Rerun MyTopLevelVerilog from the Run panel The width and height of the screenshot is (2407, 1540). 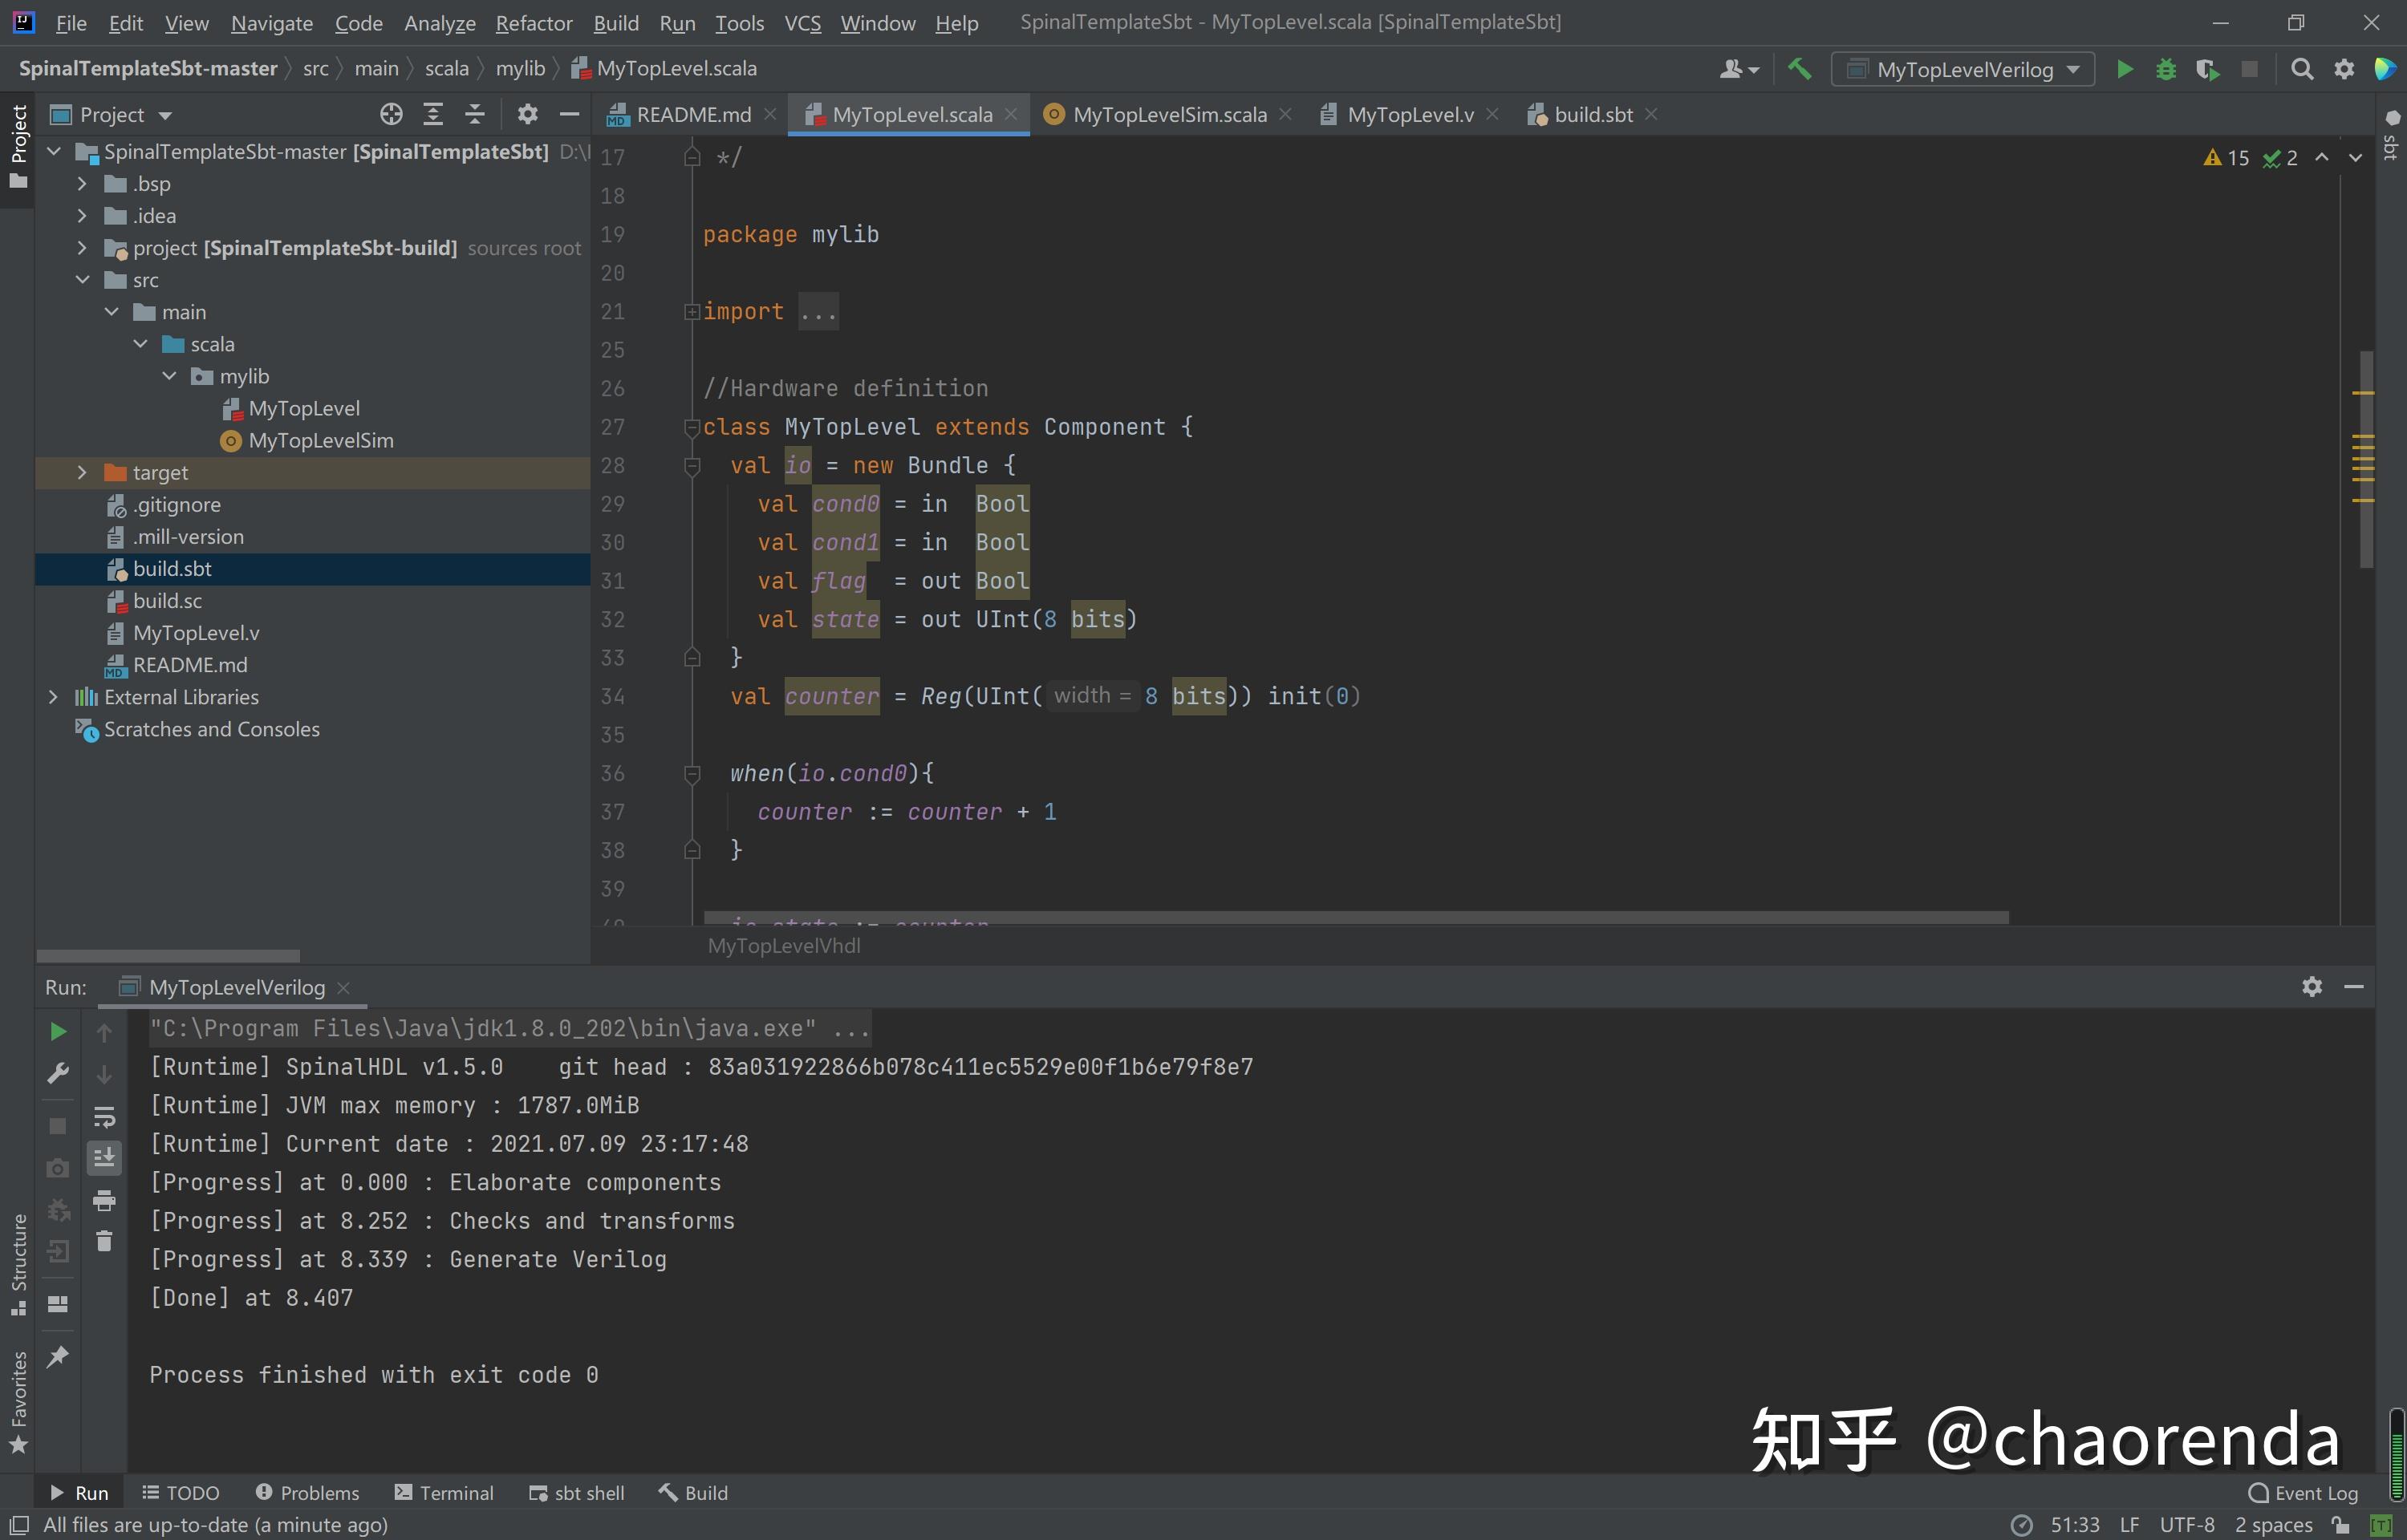click(x=58, y=1031)
